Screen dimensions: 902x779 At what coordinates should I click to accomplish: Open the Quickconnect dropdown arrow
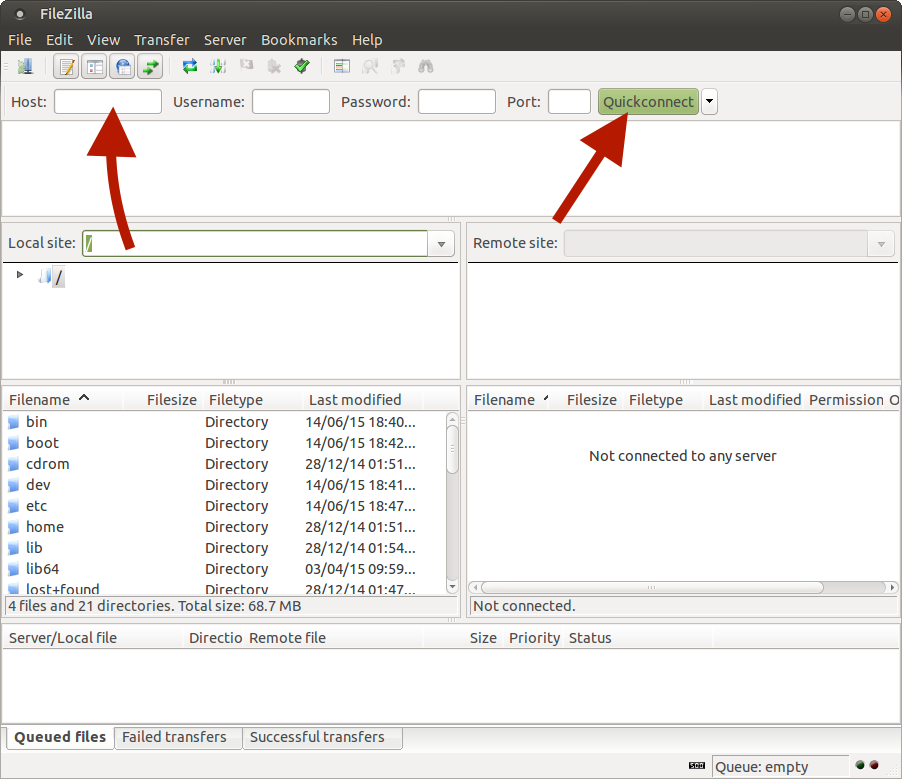point(709,101)
